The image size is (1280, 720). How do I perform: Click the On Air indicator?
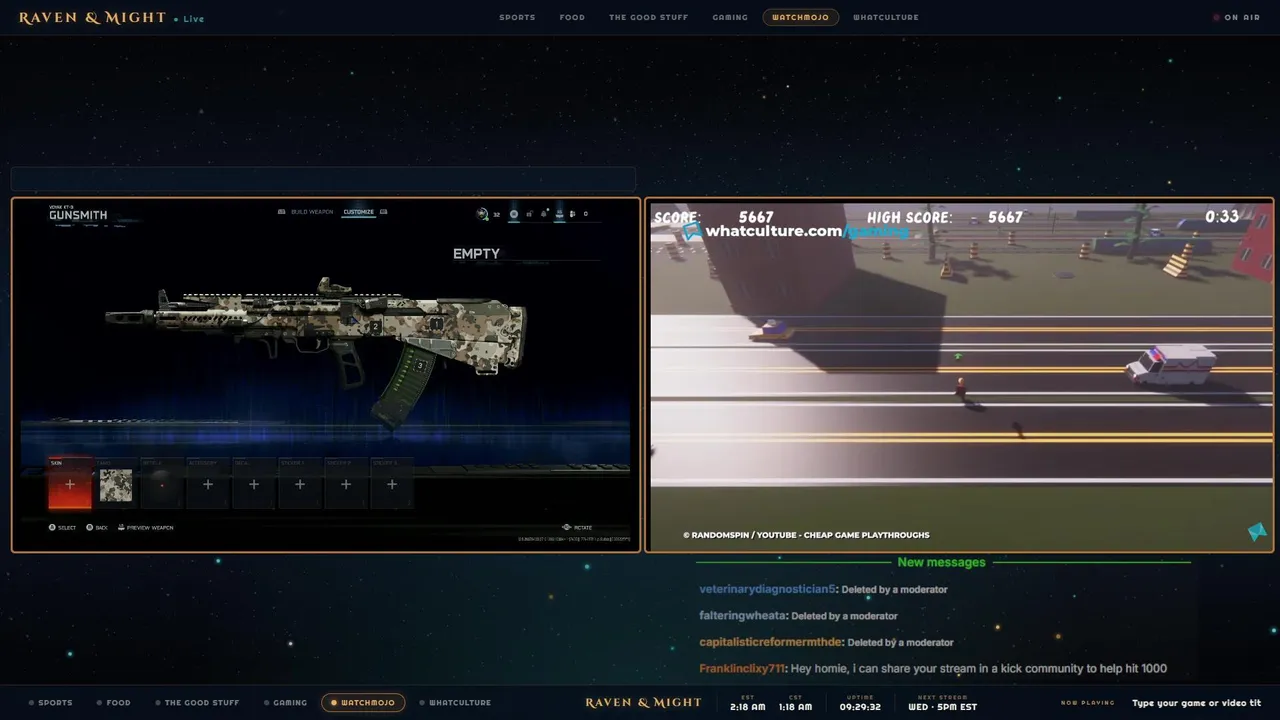pos(1236,17)
